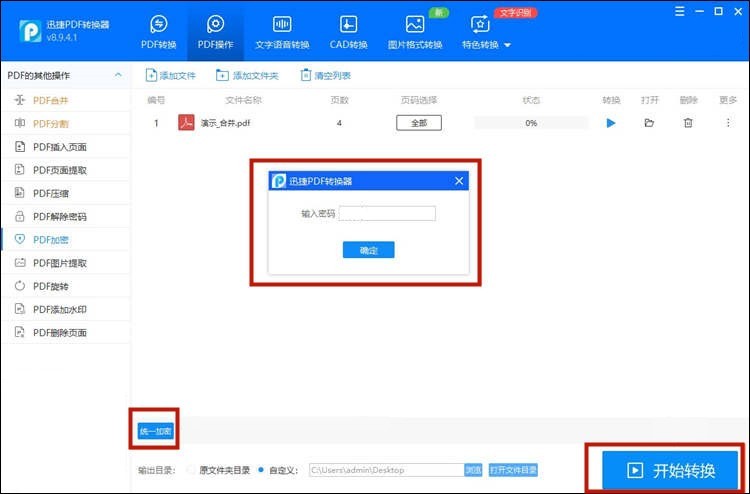750x494 pixels.
Task: Select PDF压缩 in sidebar
Action: point(65,193)
